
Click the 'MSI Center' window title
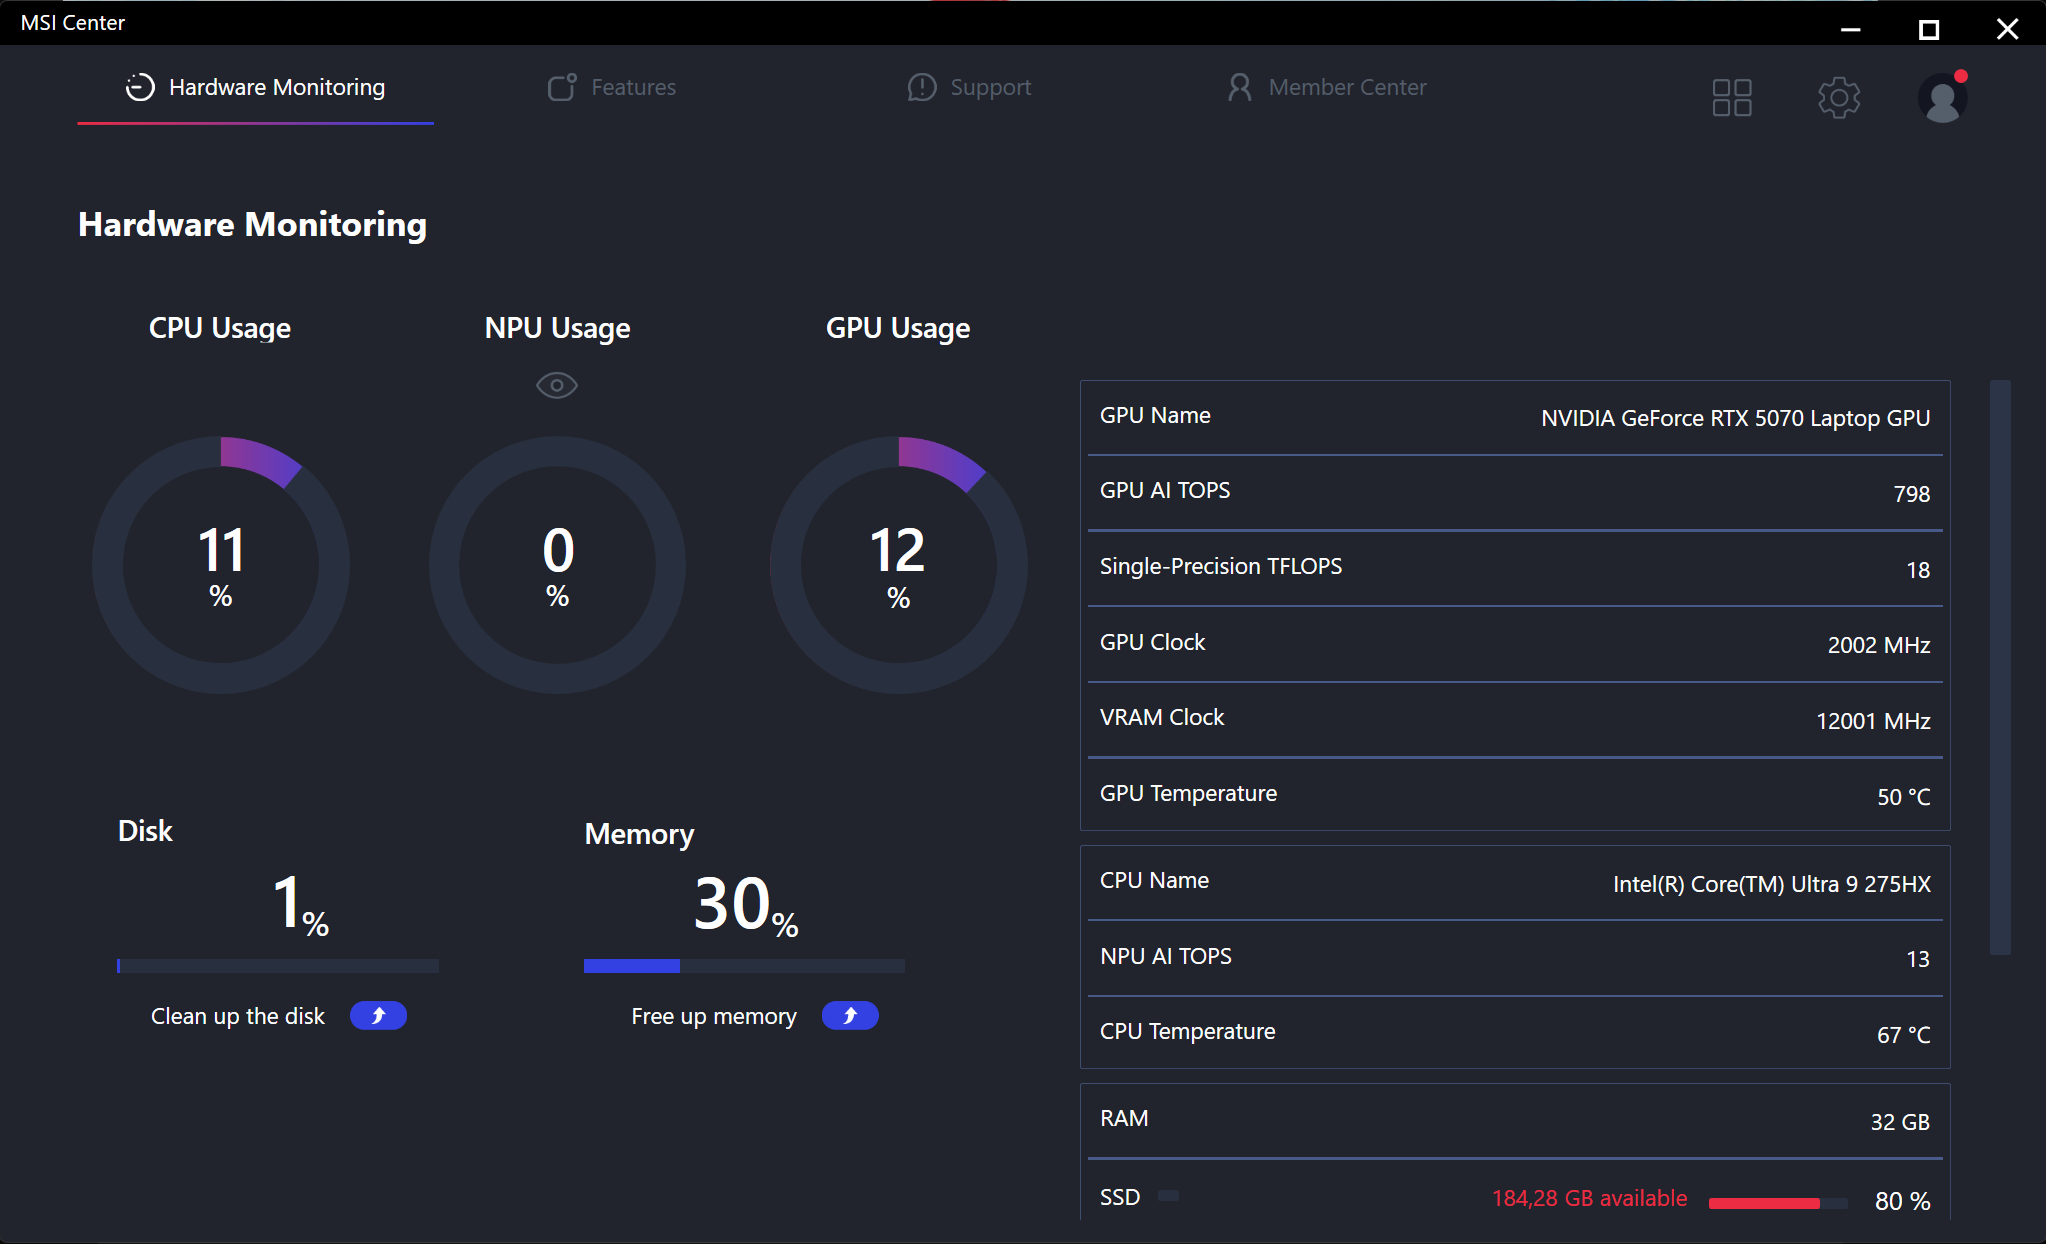click(73, 23)
